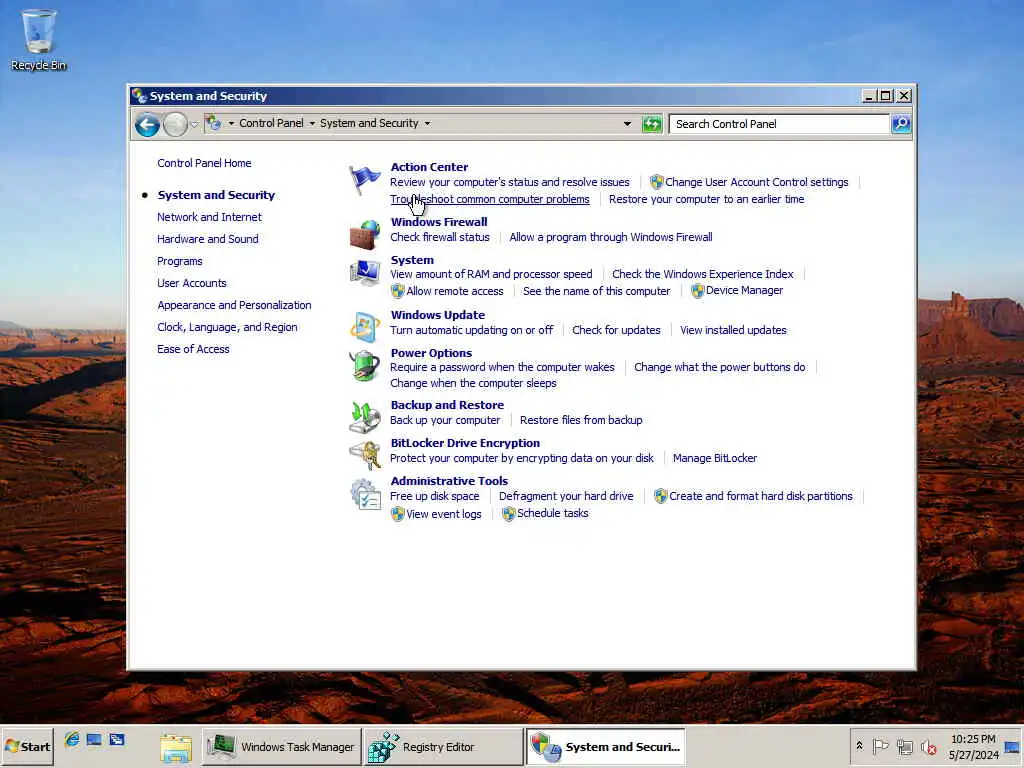Screen dimensions: 1024x768
Task: Click Show desktop button at the taskbar end
Action: (1012, 746)
